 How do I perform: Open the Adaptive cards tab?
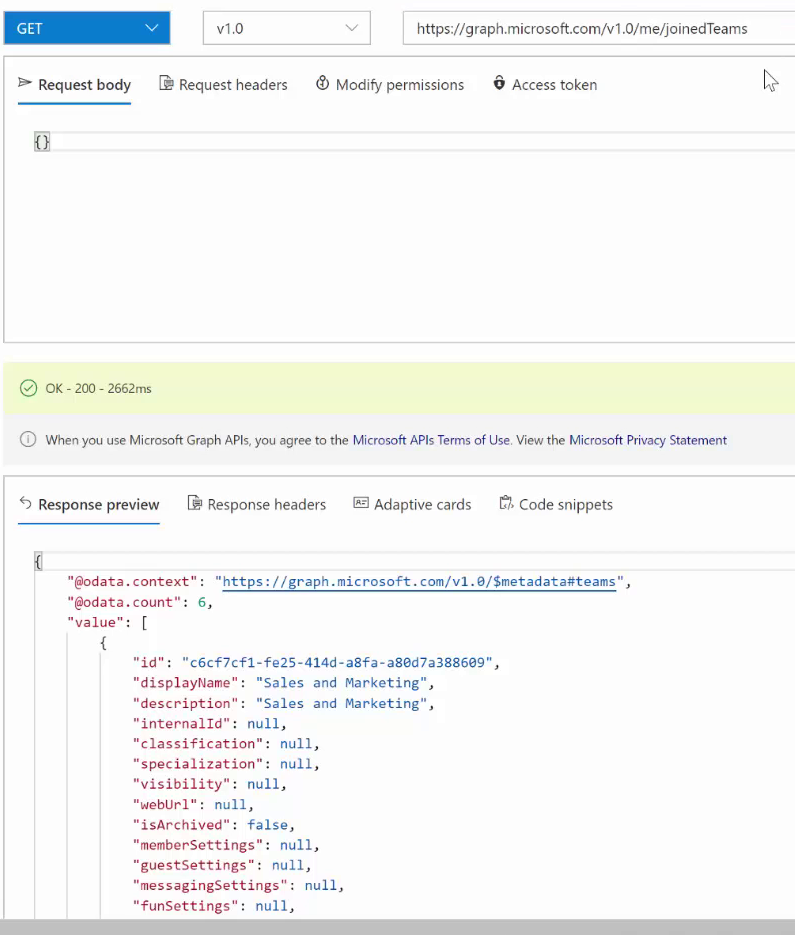[x=412, y=504]
